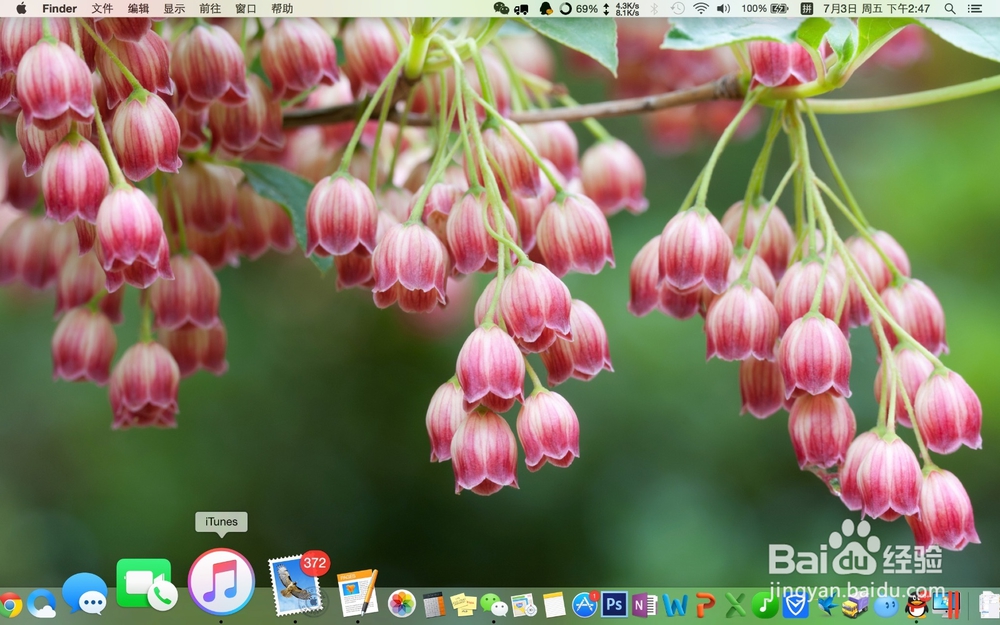The image size is (1000, 625).
Task: Open the blue Q cloud browser
Action: tap(41, 603)
